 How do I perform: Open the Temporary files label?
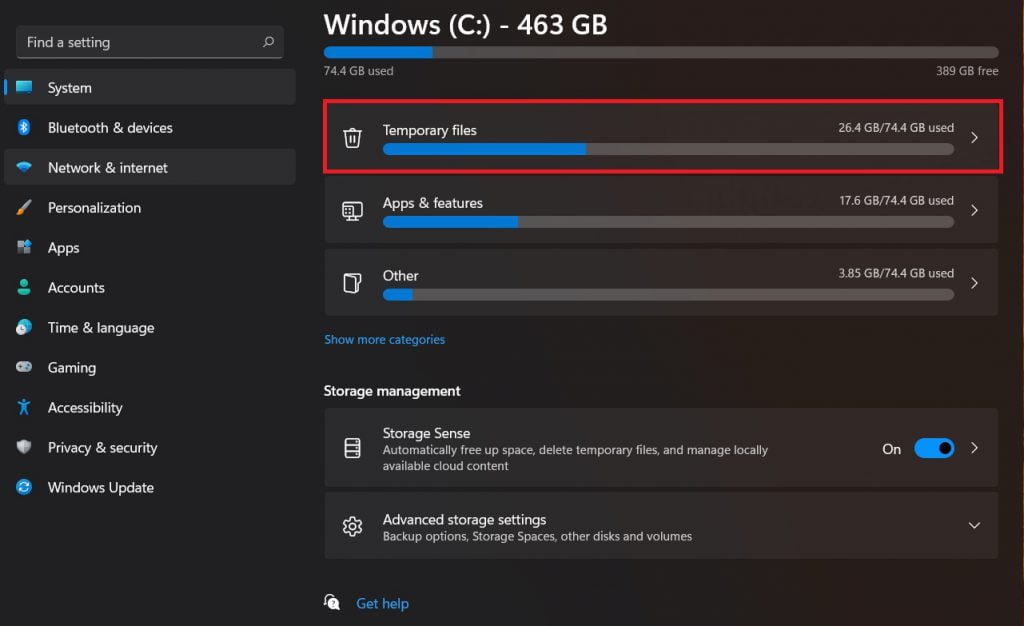pos(429,130)
